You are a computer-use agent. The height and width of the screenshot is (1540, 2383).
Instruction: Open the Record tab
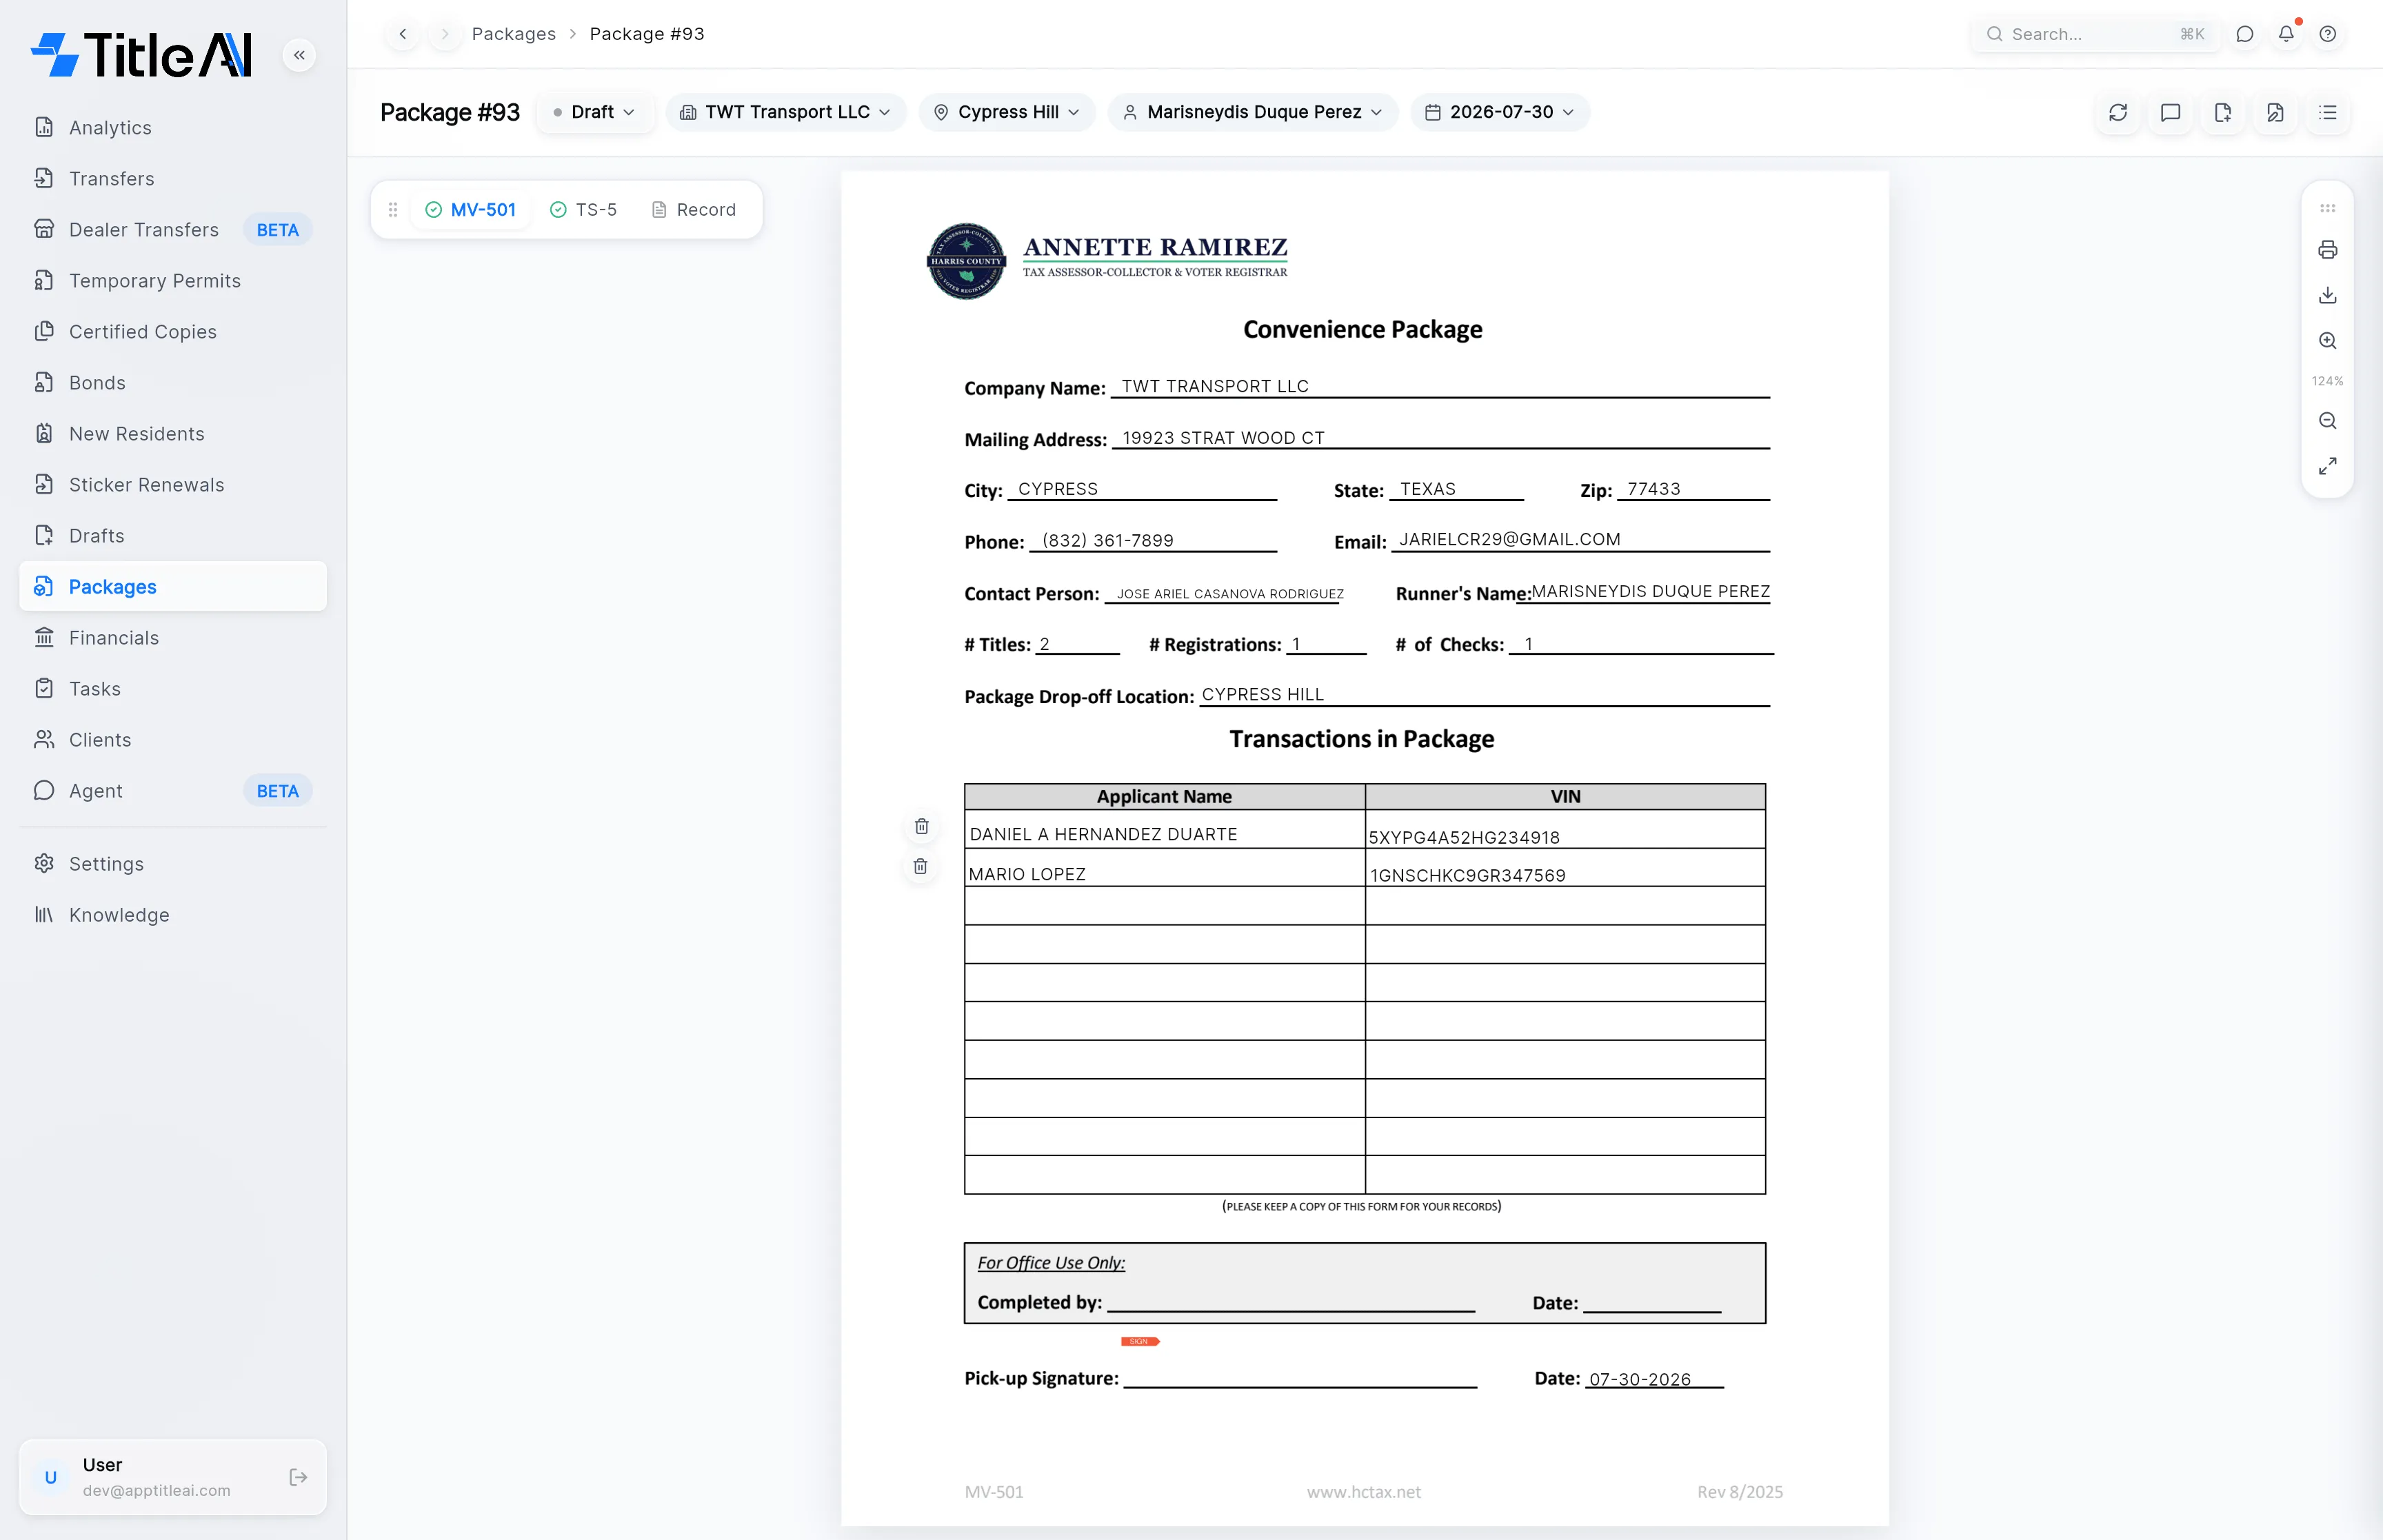694,209
